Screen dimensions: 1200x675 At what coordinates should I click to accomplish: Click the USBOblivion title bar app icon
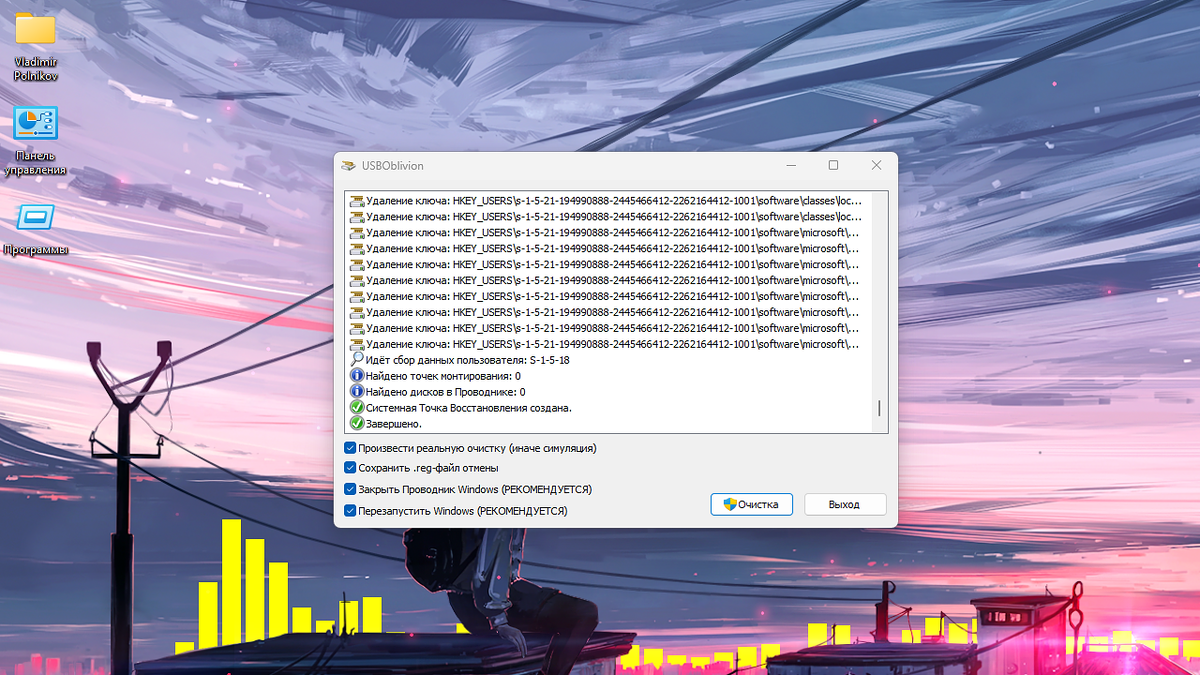[348, 166]
